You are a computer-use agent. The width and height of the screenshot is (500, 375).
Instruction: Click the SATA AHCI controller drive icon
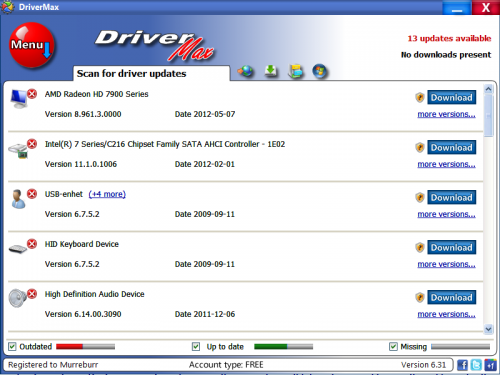tap(19, 150)
